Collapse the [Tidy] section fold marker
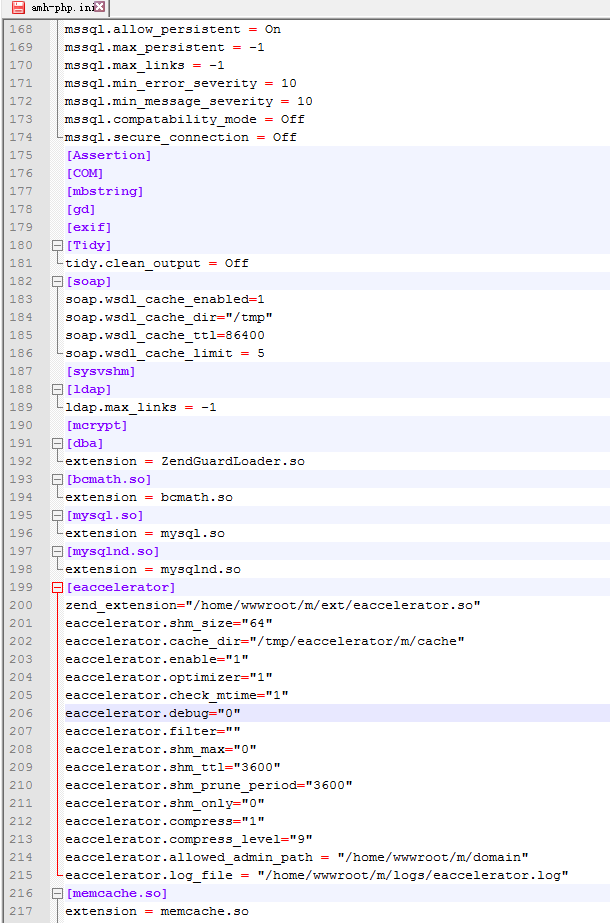The image size is (610, 923). click(x=57, y=246)
